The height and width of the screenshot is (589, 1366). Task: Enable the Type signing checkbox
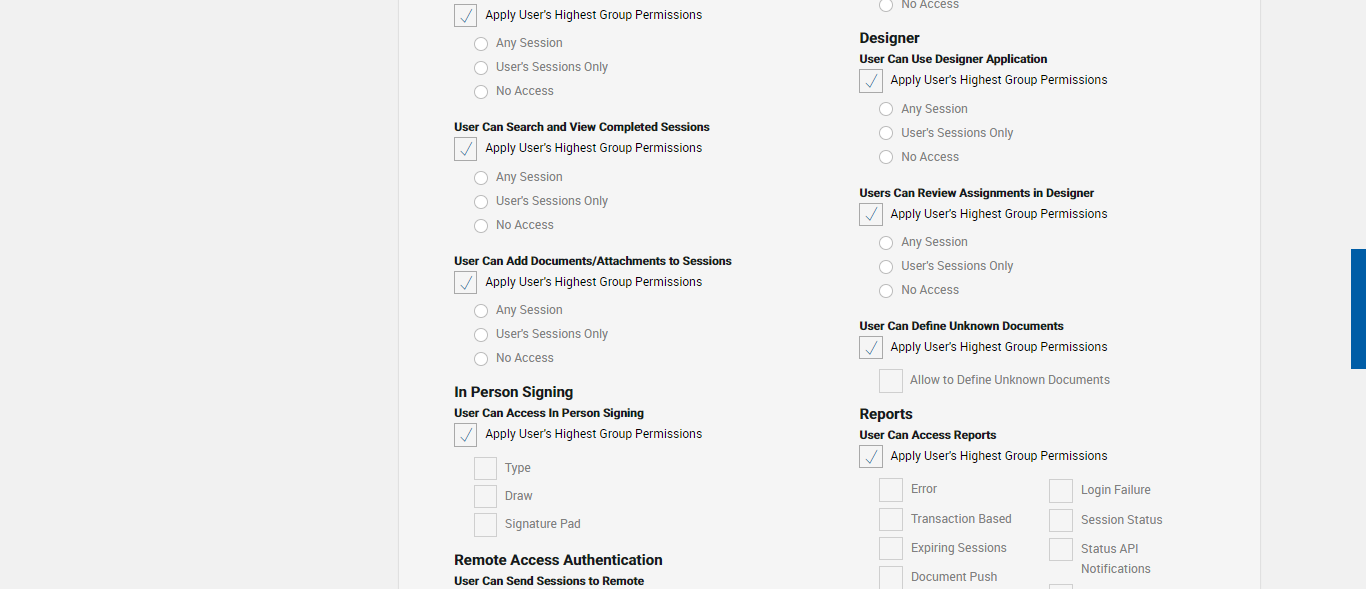click(485, 468)
